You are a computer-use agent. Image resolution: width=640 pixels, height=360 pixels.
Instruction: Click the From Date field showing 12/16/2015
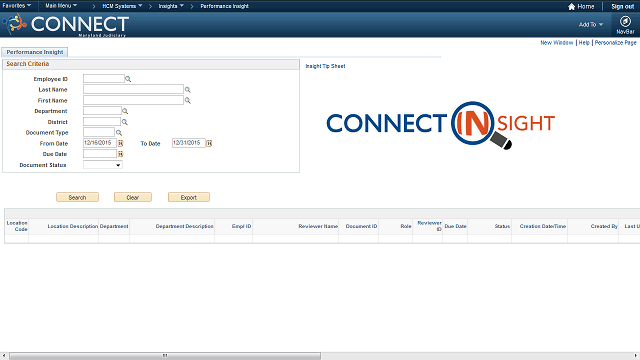click(100, 143)
